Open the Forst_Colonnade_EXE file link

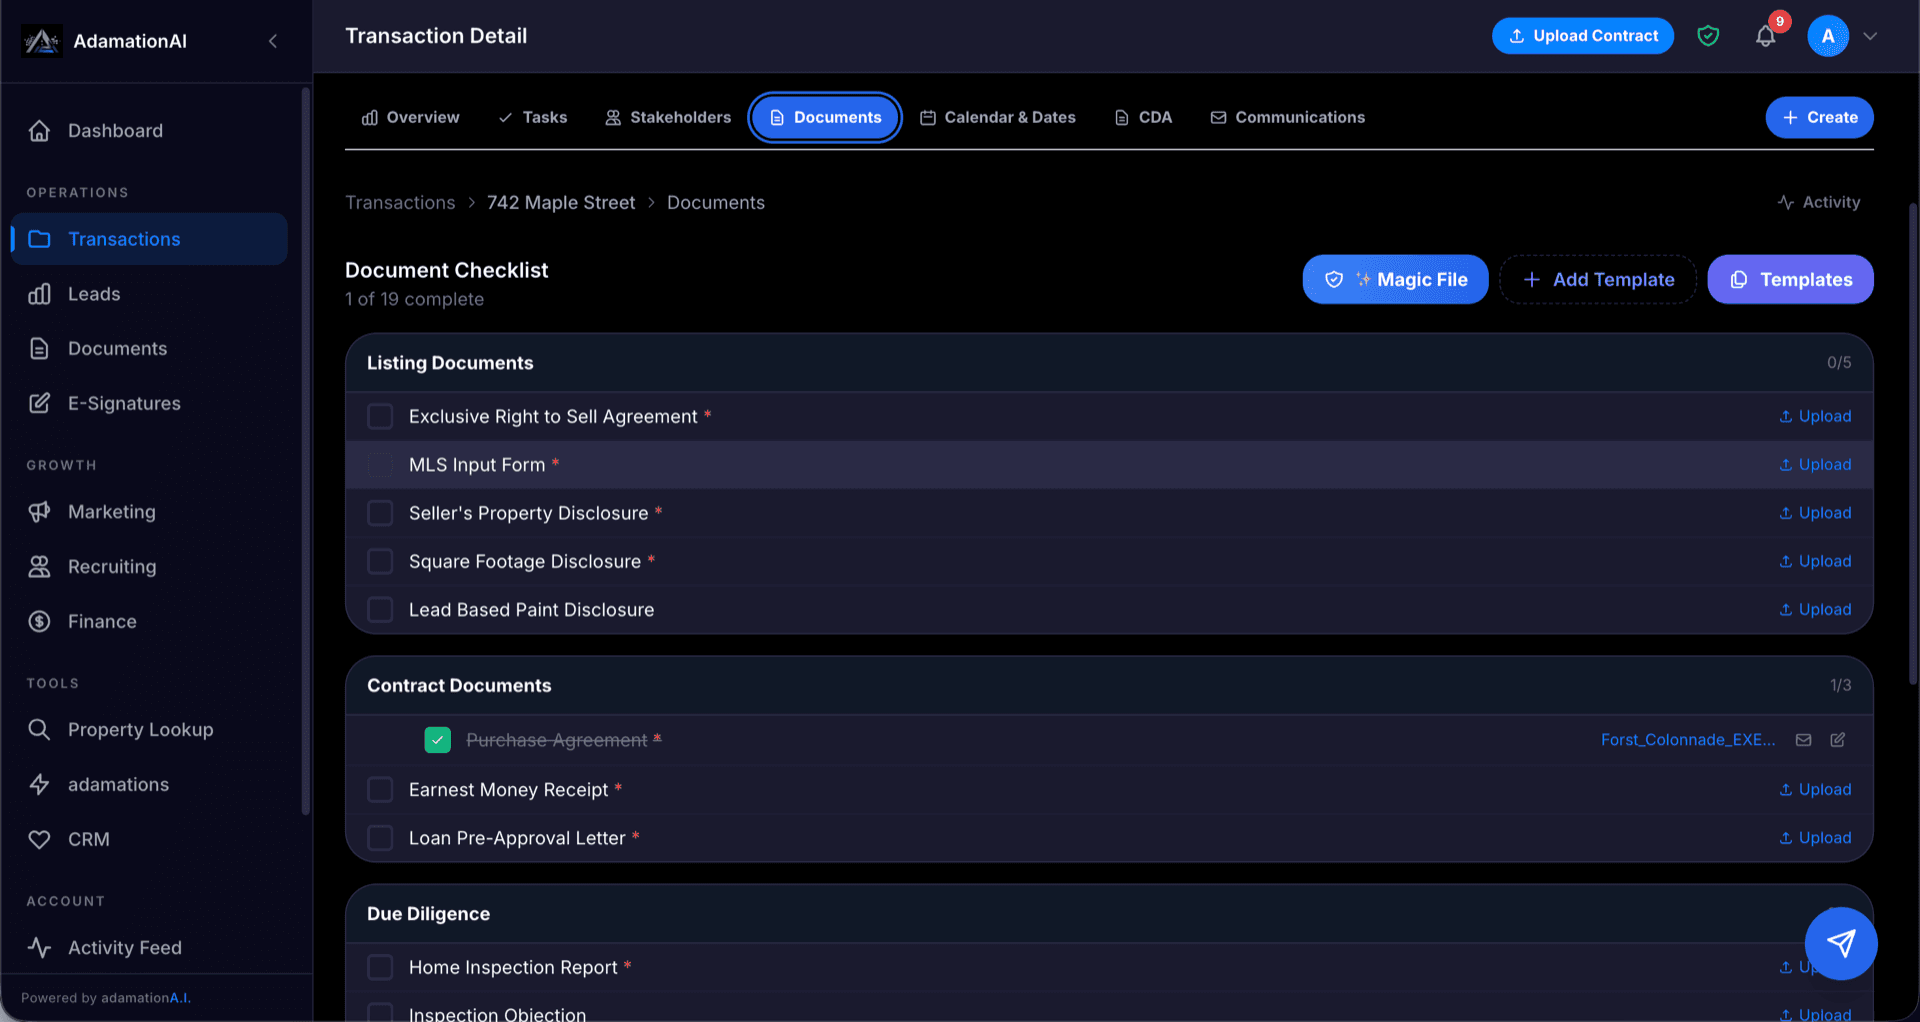(x=1688, y=740)
